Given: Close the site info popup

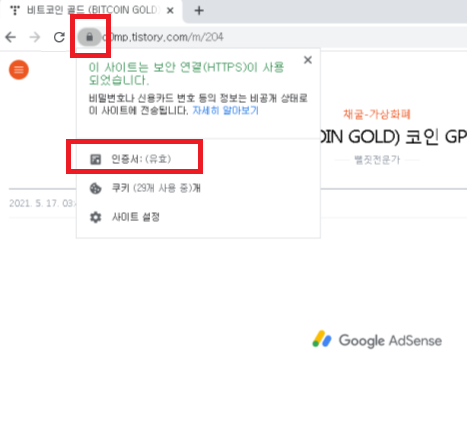Looking at the screenshot, I should [x=308, y=60].
